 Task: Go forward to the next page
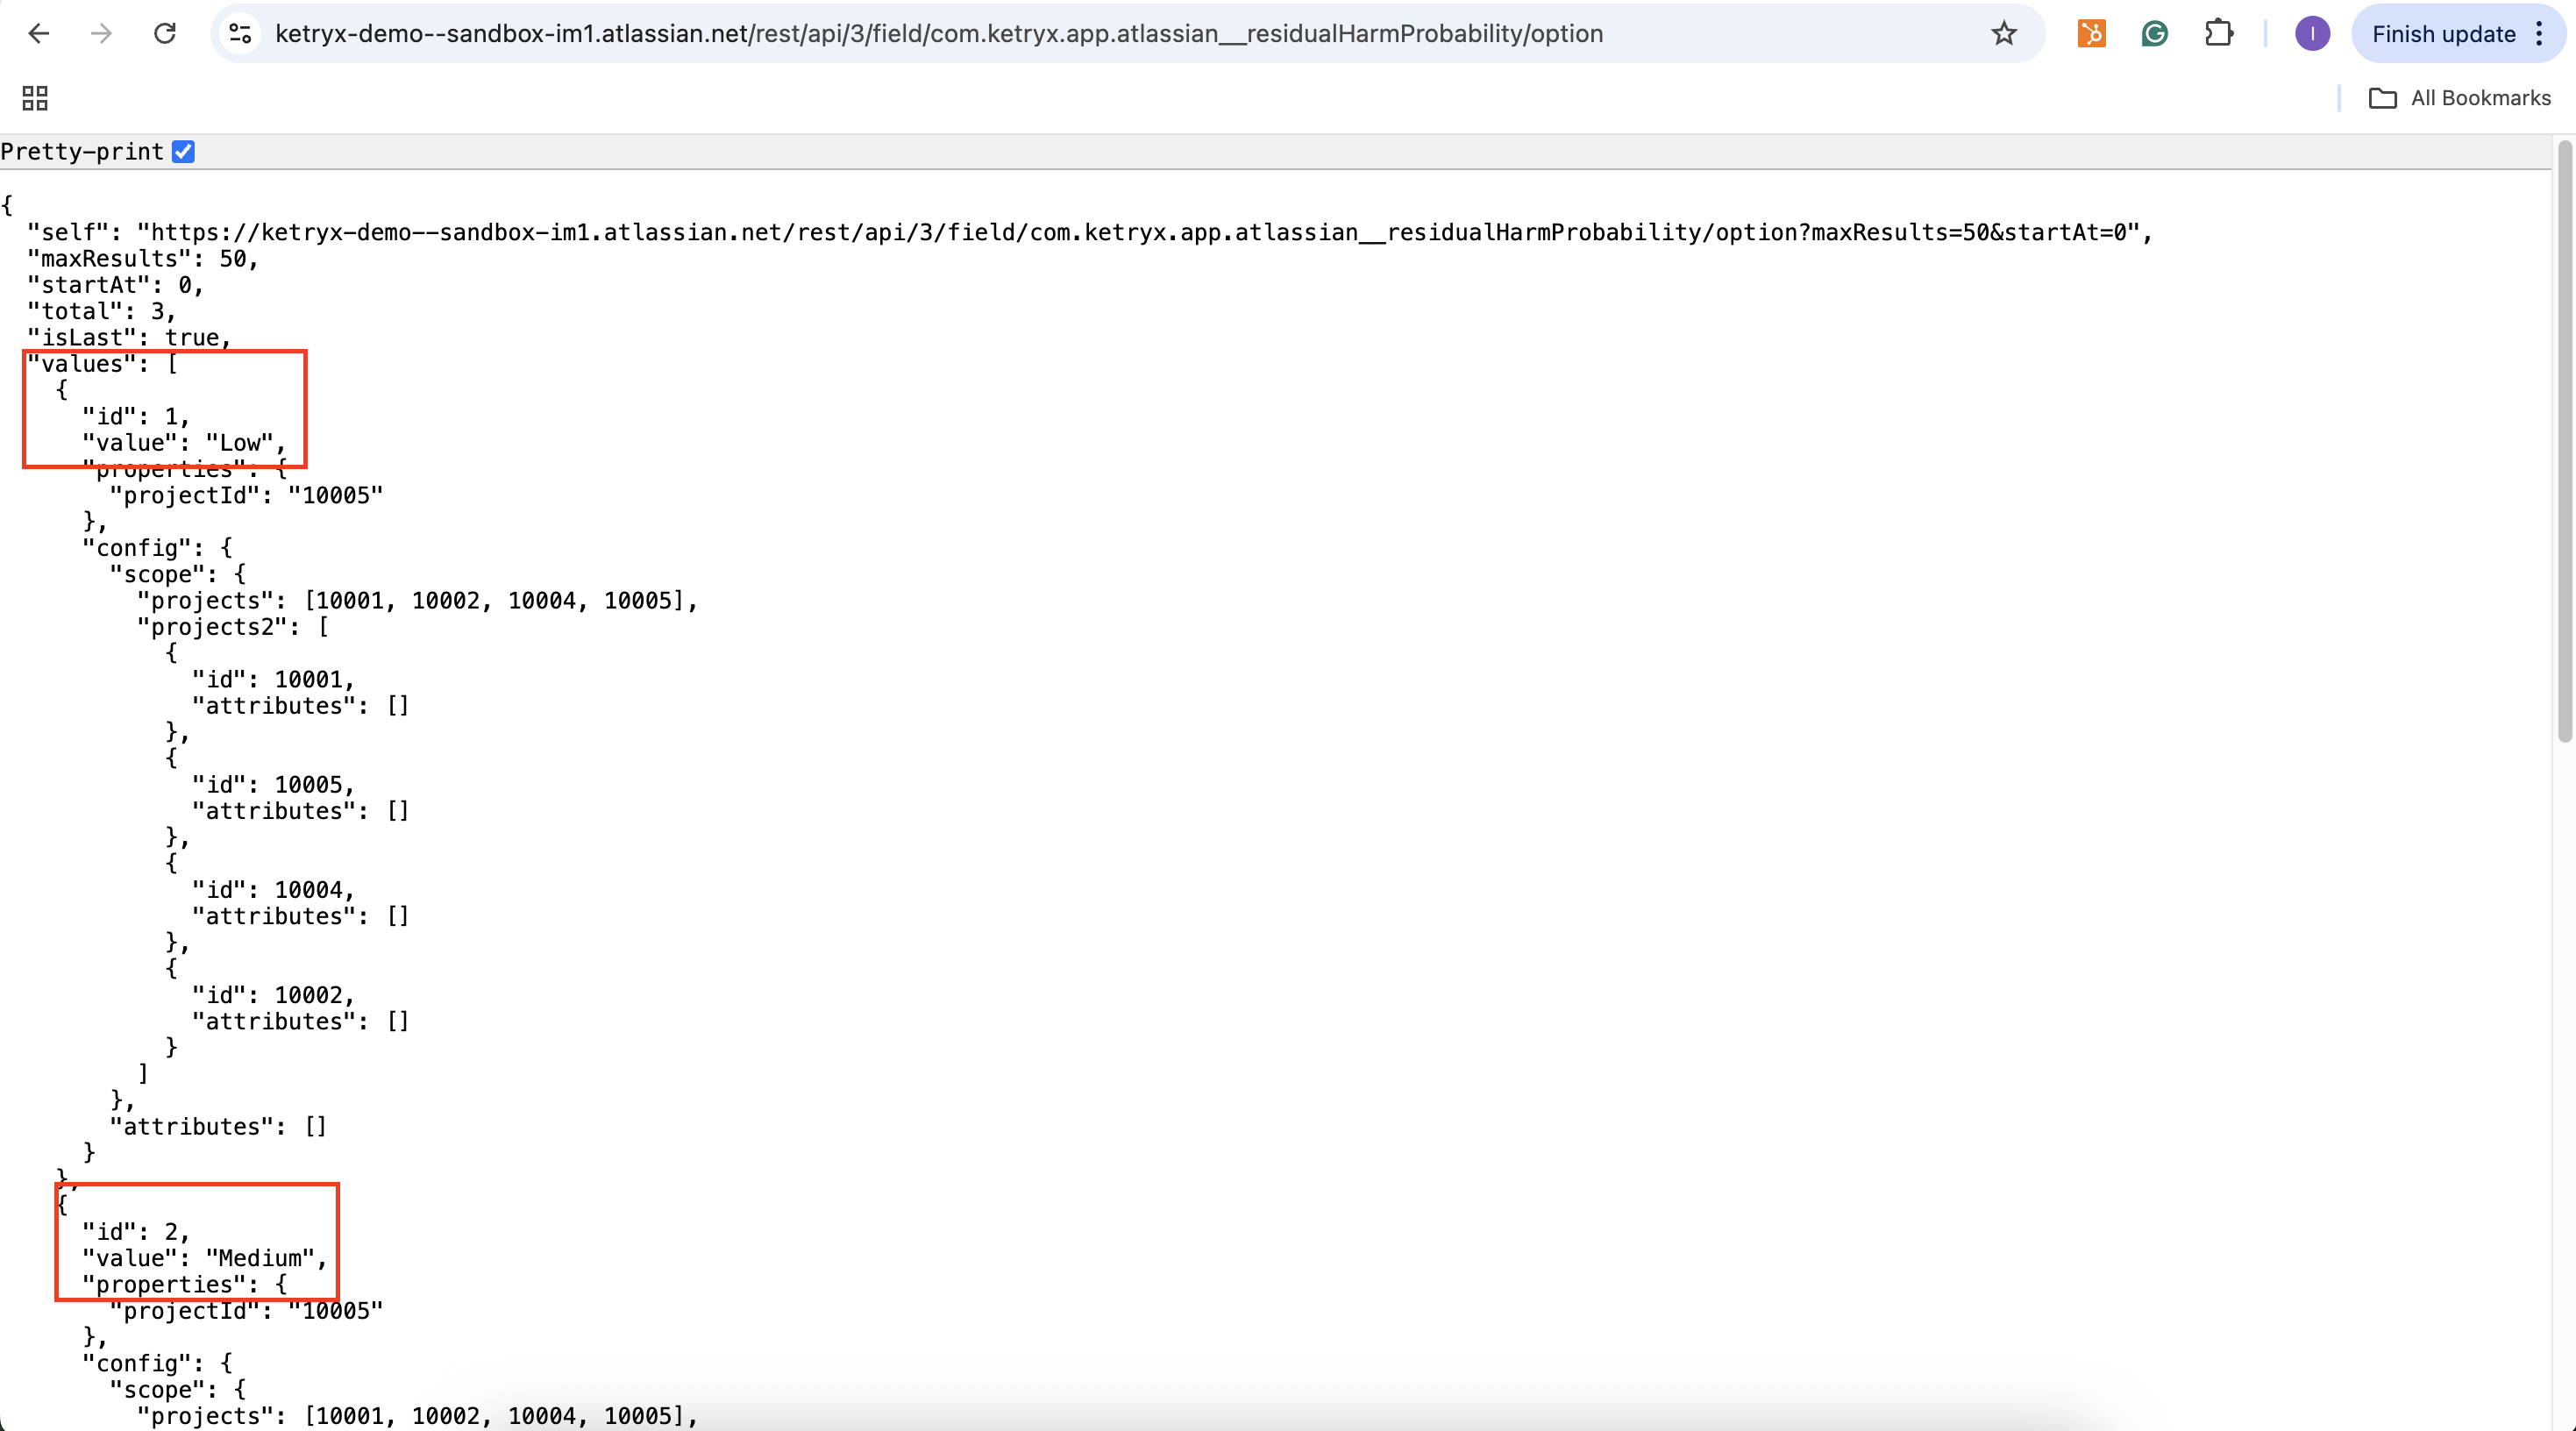(101, 34)
